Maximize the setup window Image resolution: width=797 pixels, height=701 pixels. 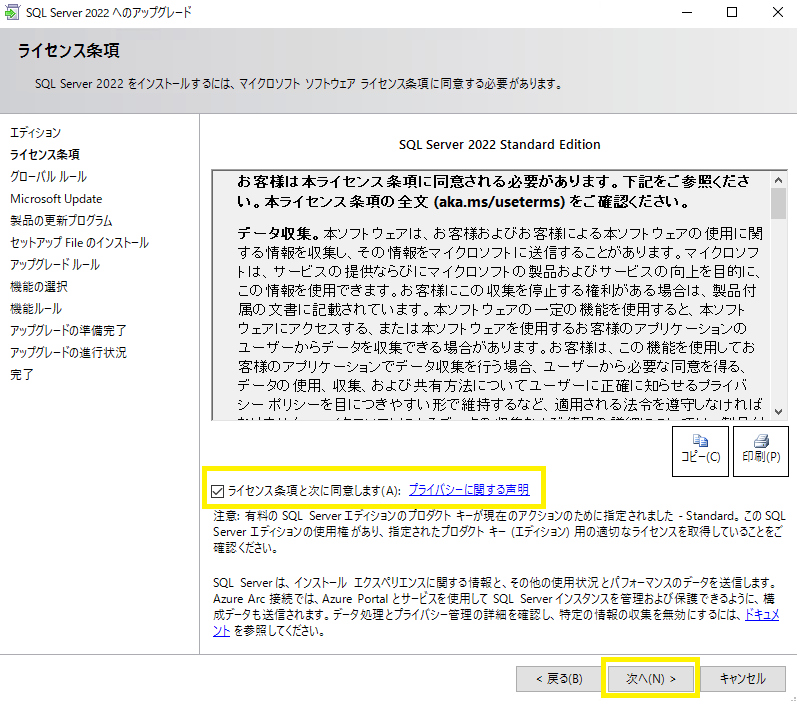tap(732, 12)
